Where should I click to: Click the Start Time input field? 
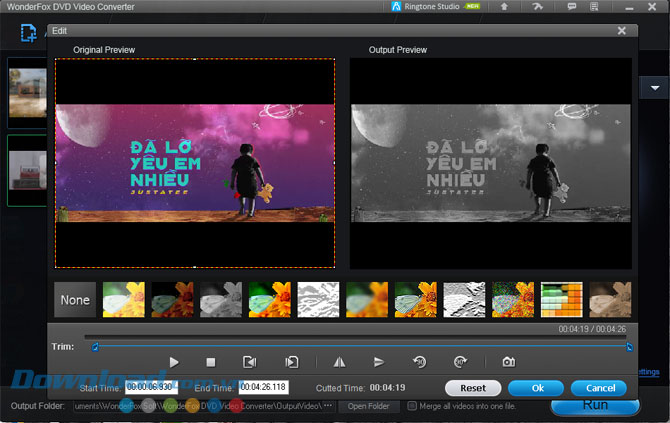click(151, 388)
